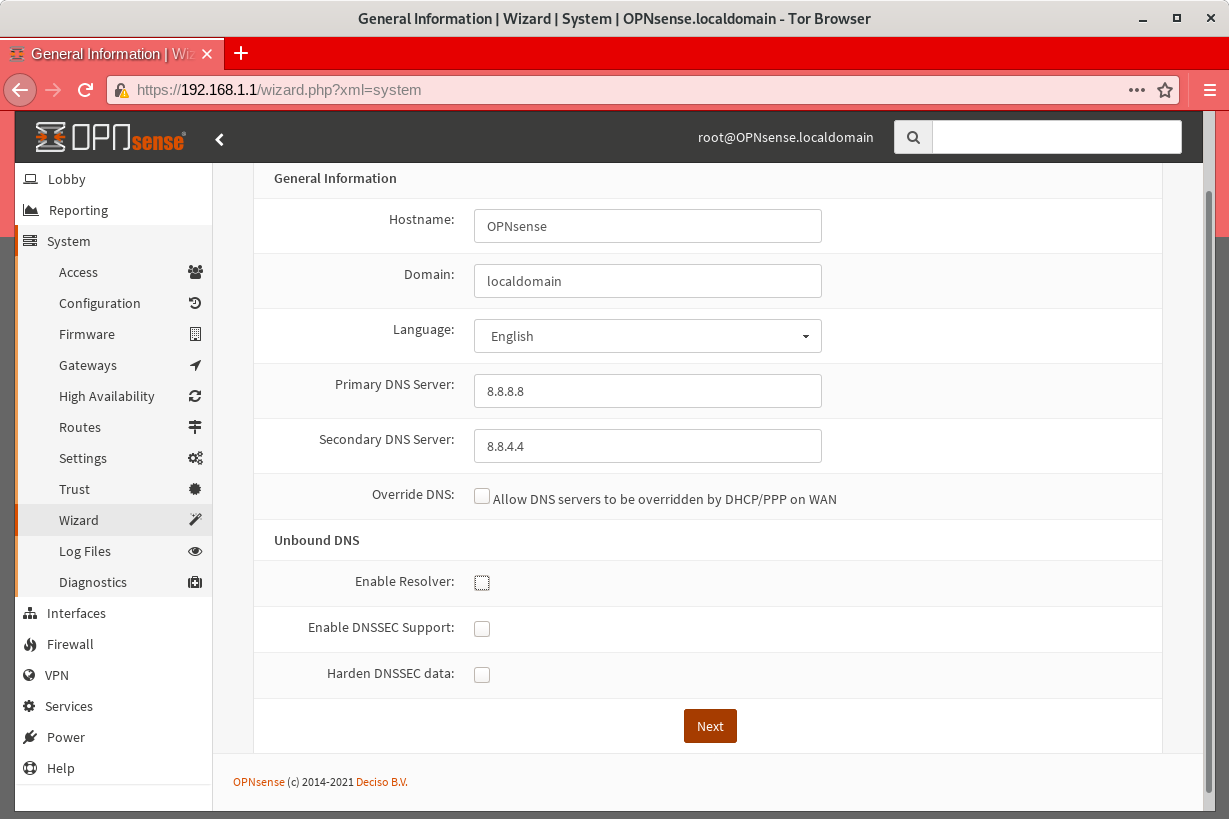Click the Diagnostics camera icon
Image resolution: width=1229 pixels, height=819 pixels.
click(x=195, y=582)
